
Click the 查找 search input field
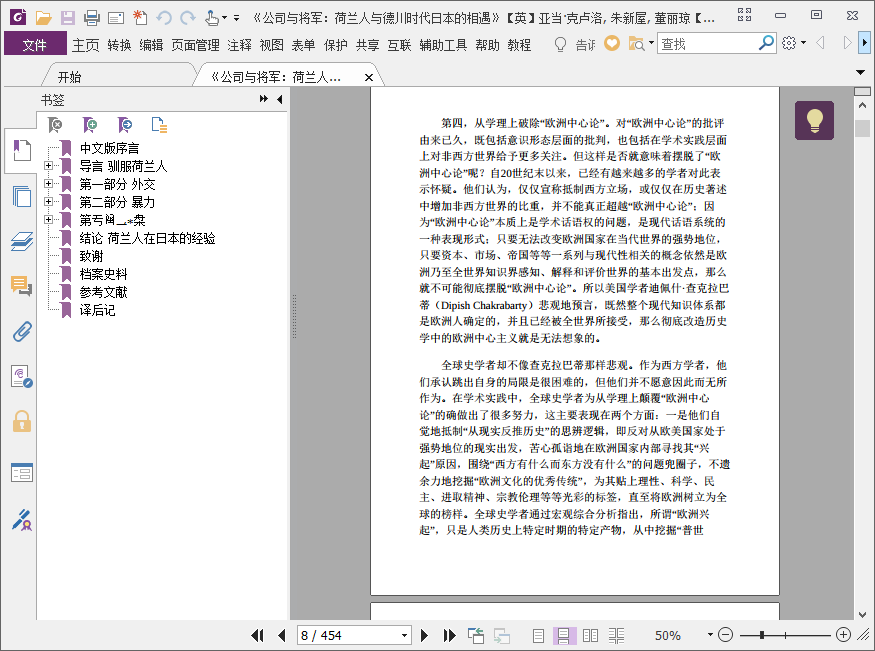[x=708, y=43]
